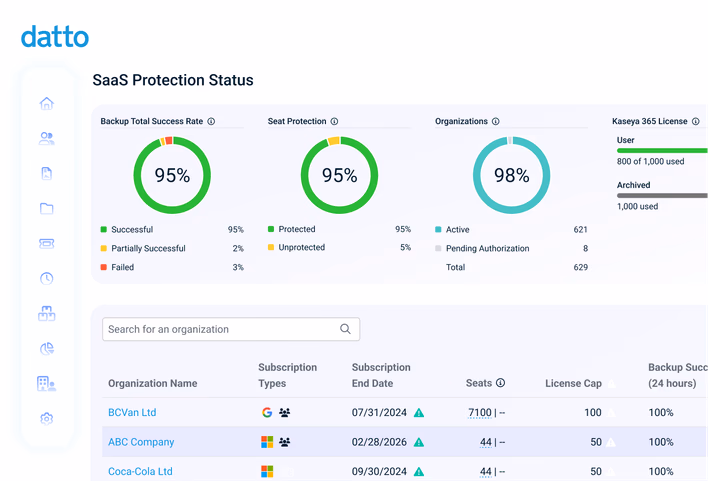Click the 44 seats value for Coca-Cola Ltd
Image resolution: width=708 pixels, height=481 pixels.
[x=486, y=472]
